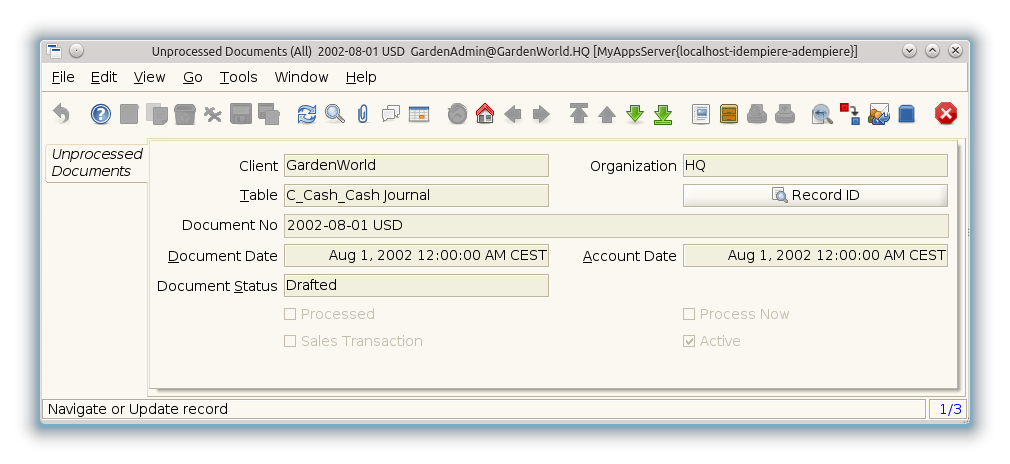Screen dimensions: 1010x464
Task: Open the File menu
Action: click(x=63, y=77)
